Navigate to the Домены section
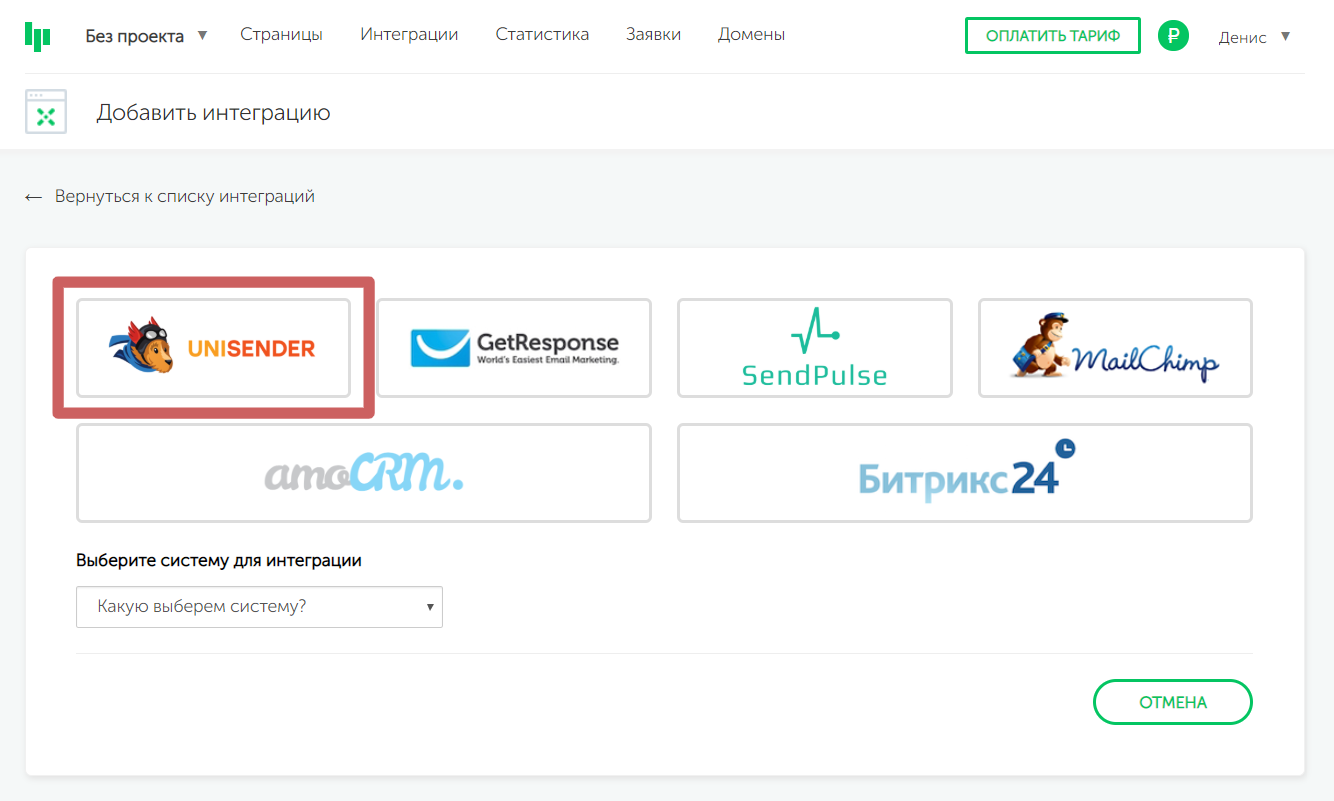The width and height of the screenshot is (1334, 801). click(x=751, y=35)
